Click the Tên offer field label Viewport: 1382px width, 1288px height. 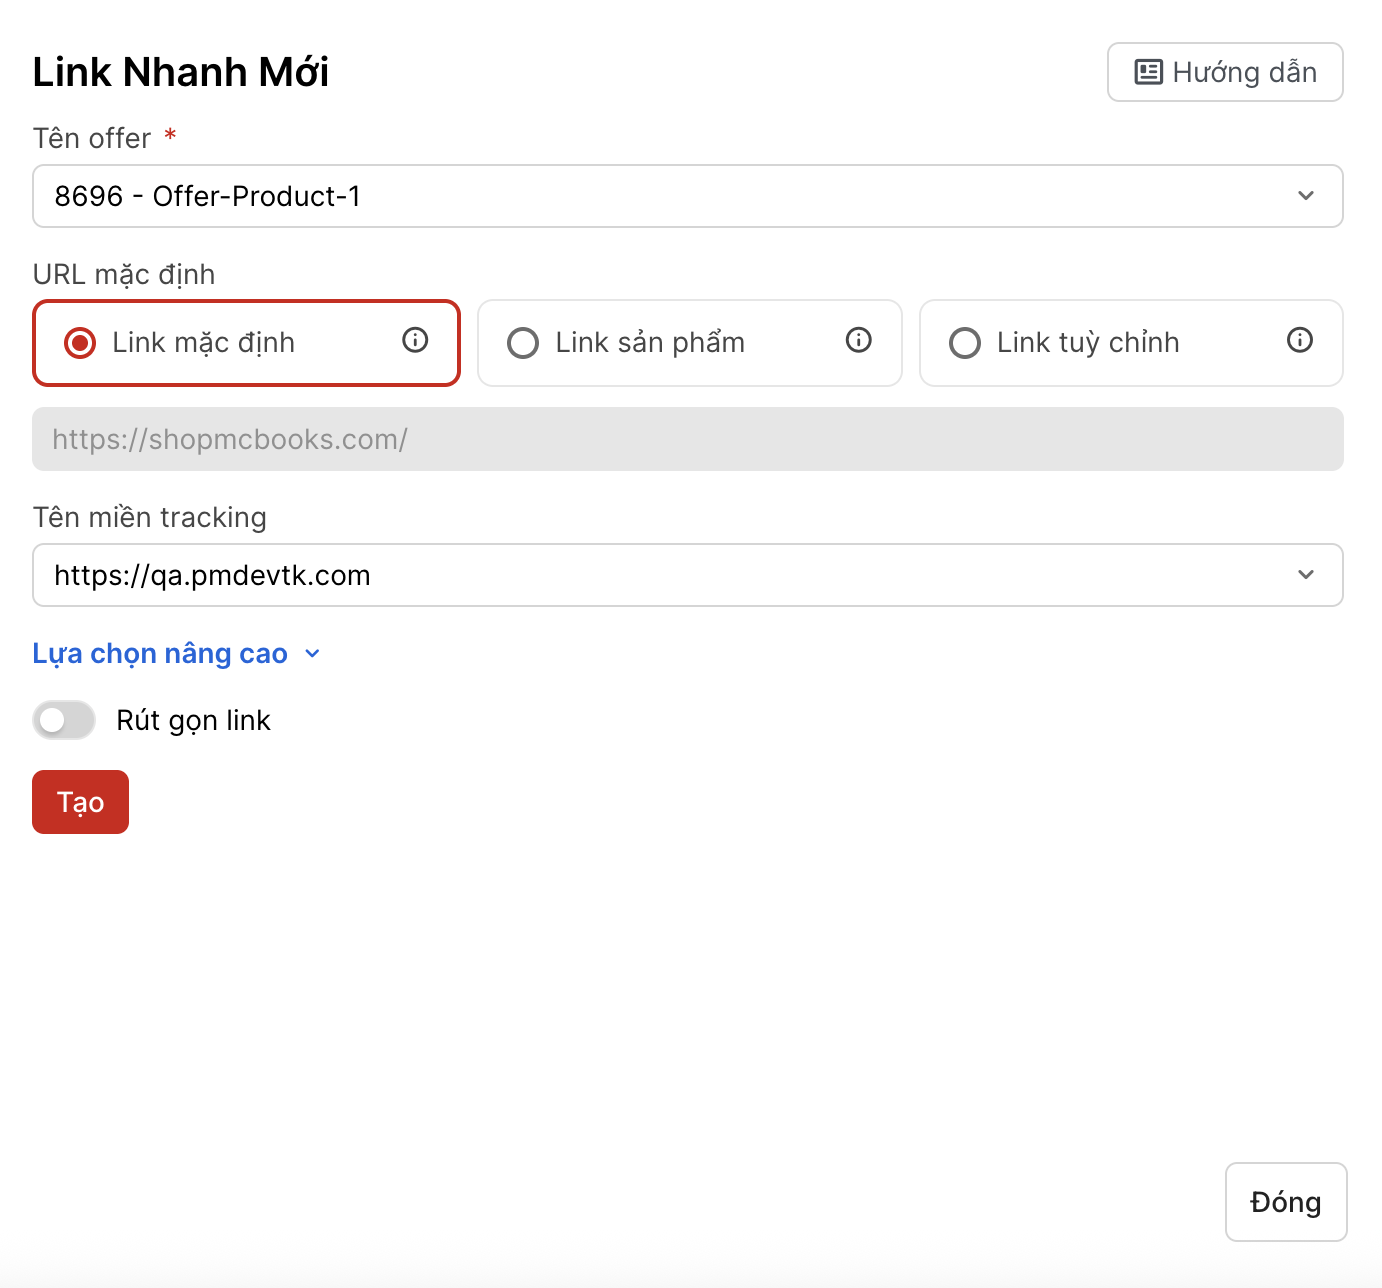click(x=92, y=138)
